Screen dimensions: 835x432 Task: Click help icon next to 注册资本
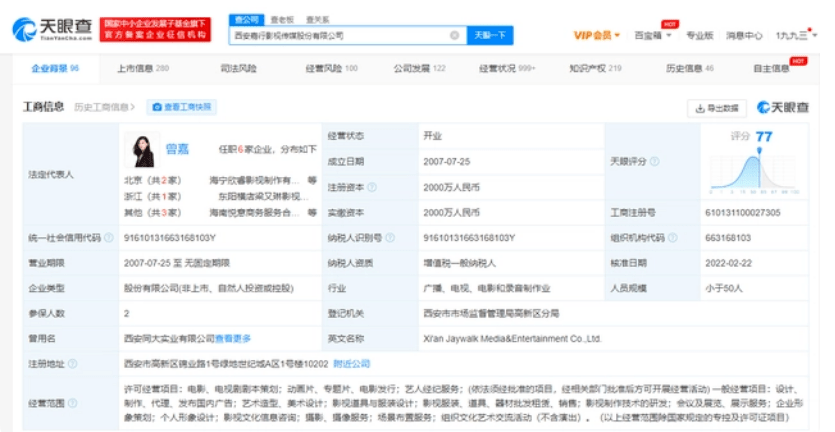[x=372, y=188]
